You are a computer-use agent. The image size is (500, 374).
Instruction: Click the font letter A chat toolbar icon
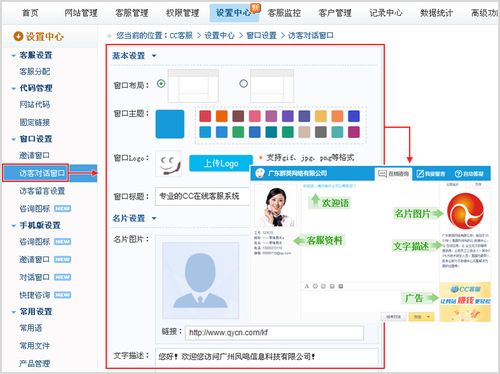point(307,286)
